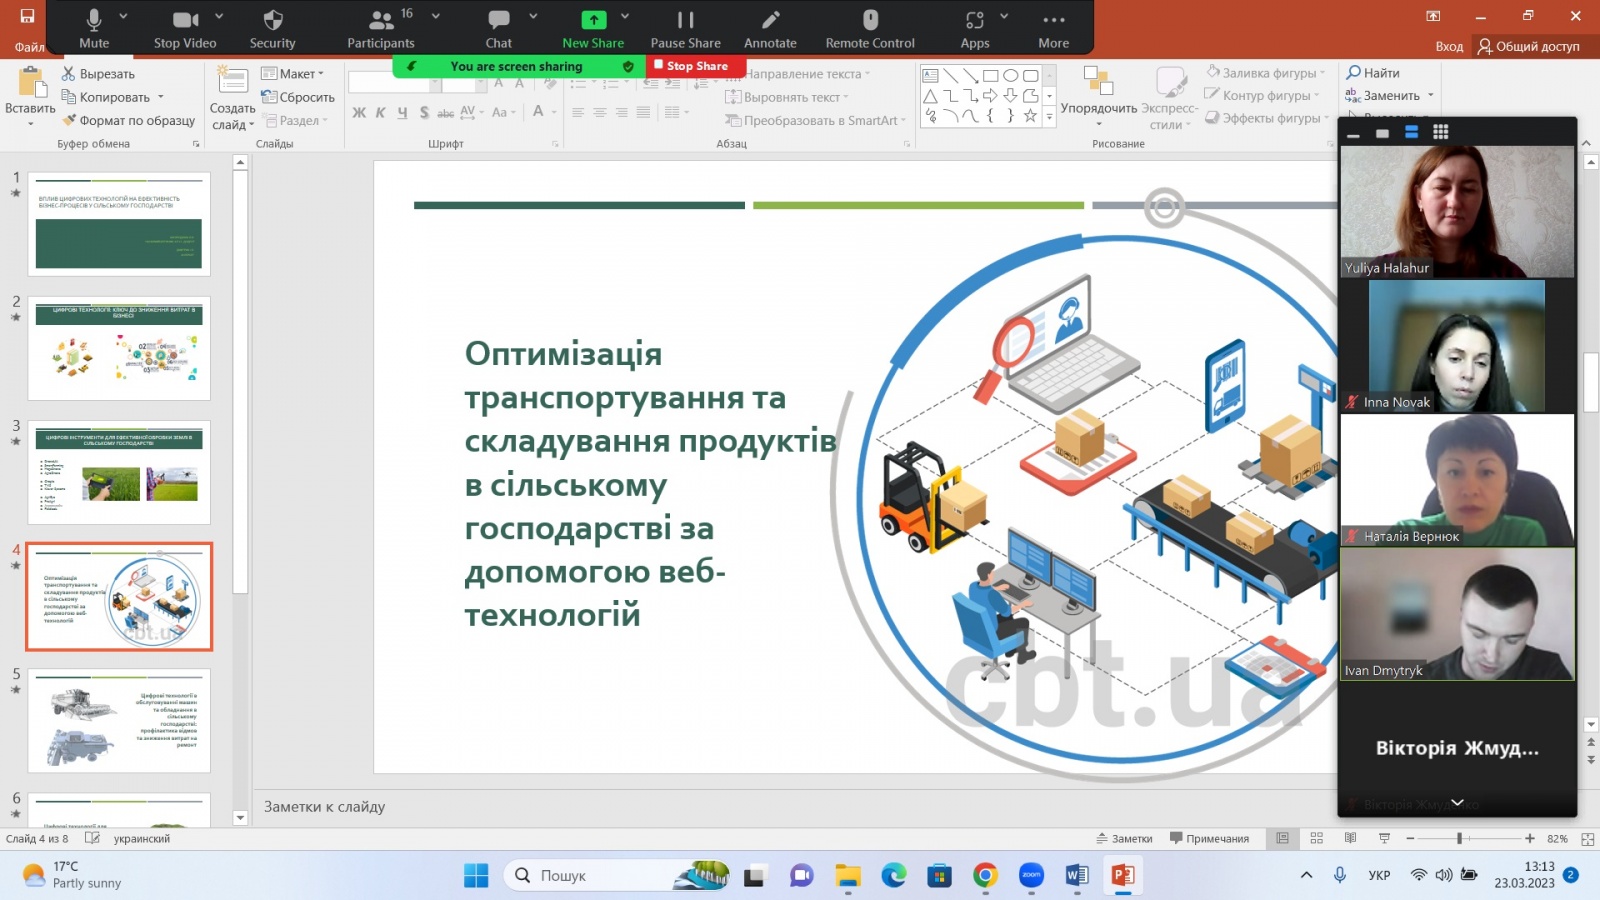Open Remote Control options
The width and height of the screenshot is (1600, 900).
point(870,28)
